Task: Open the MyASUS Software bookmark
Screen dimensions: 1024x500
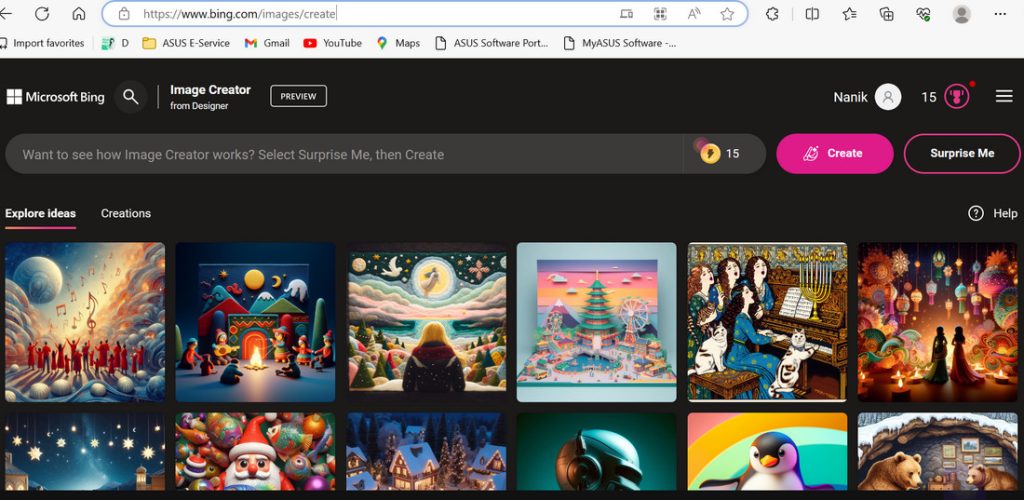Action: [x=620, y=43]
